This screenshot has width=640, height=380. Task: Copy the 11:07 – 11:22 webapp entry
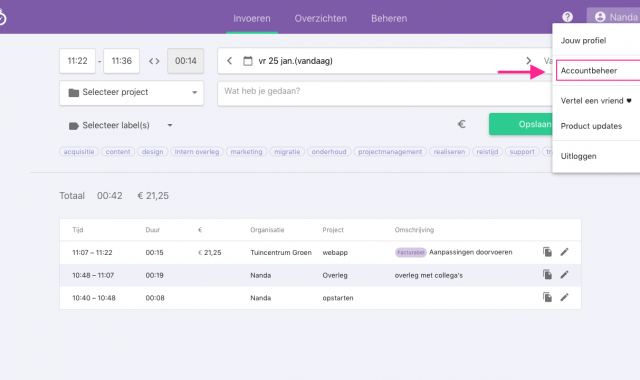coord(547,252)
